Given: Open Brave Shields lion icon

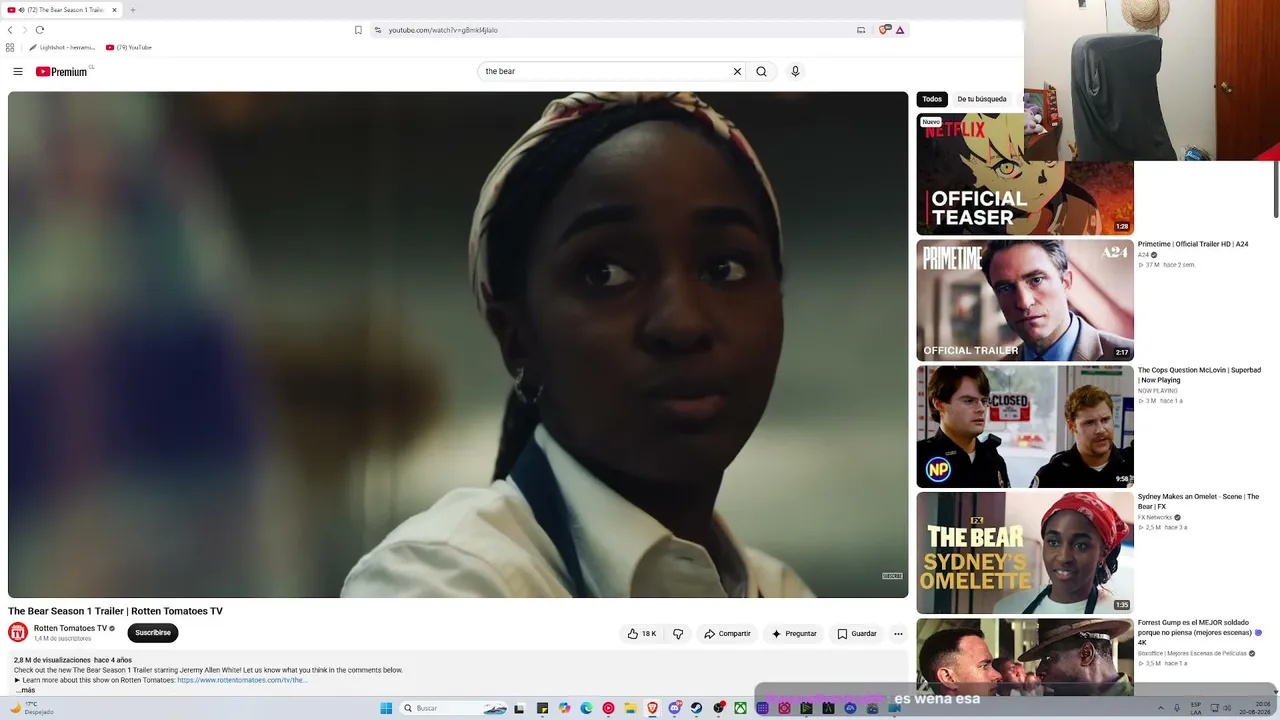Looking at the screenshot, I should pyautogui.click(x=884, y=30).
